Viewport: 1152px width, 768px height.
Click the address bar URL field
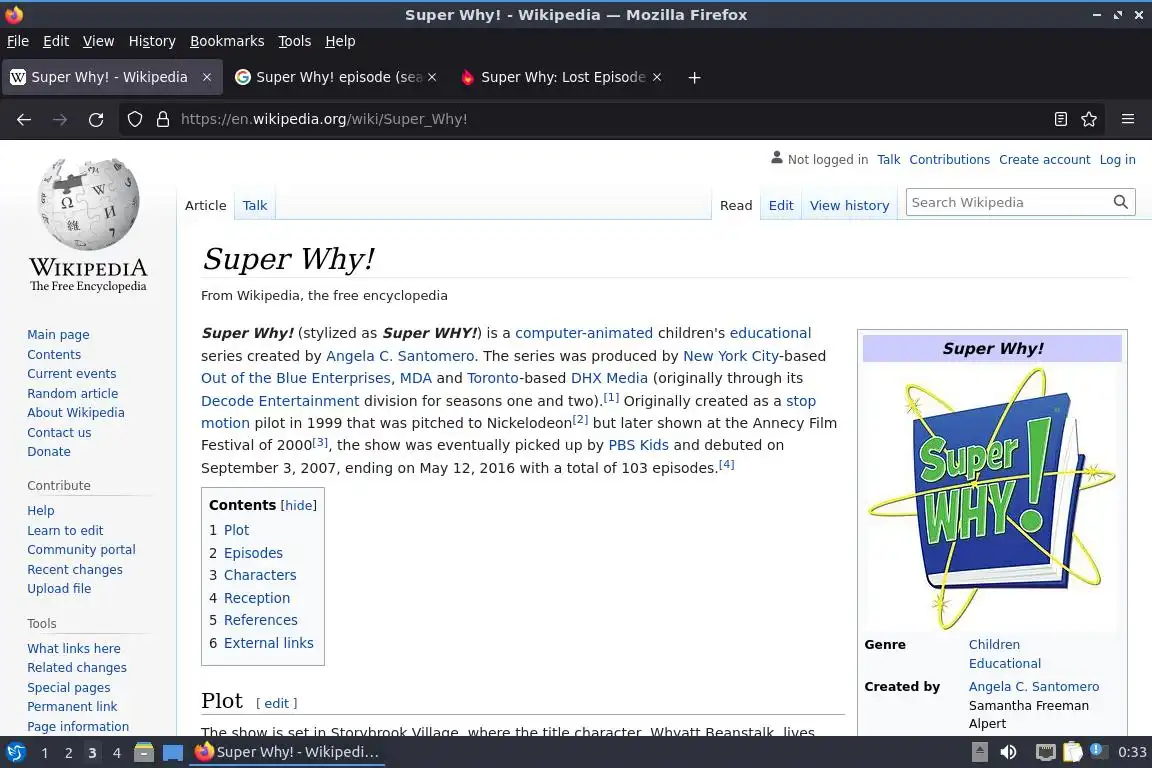[x=610, y=119]
